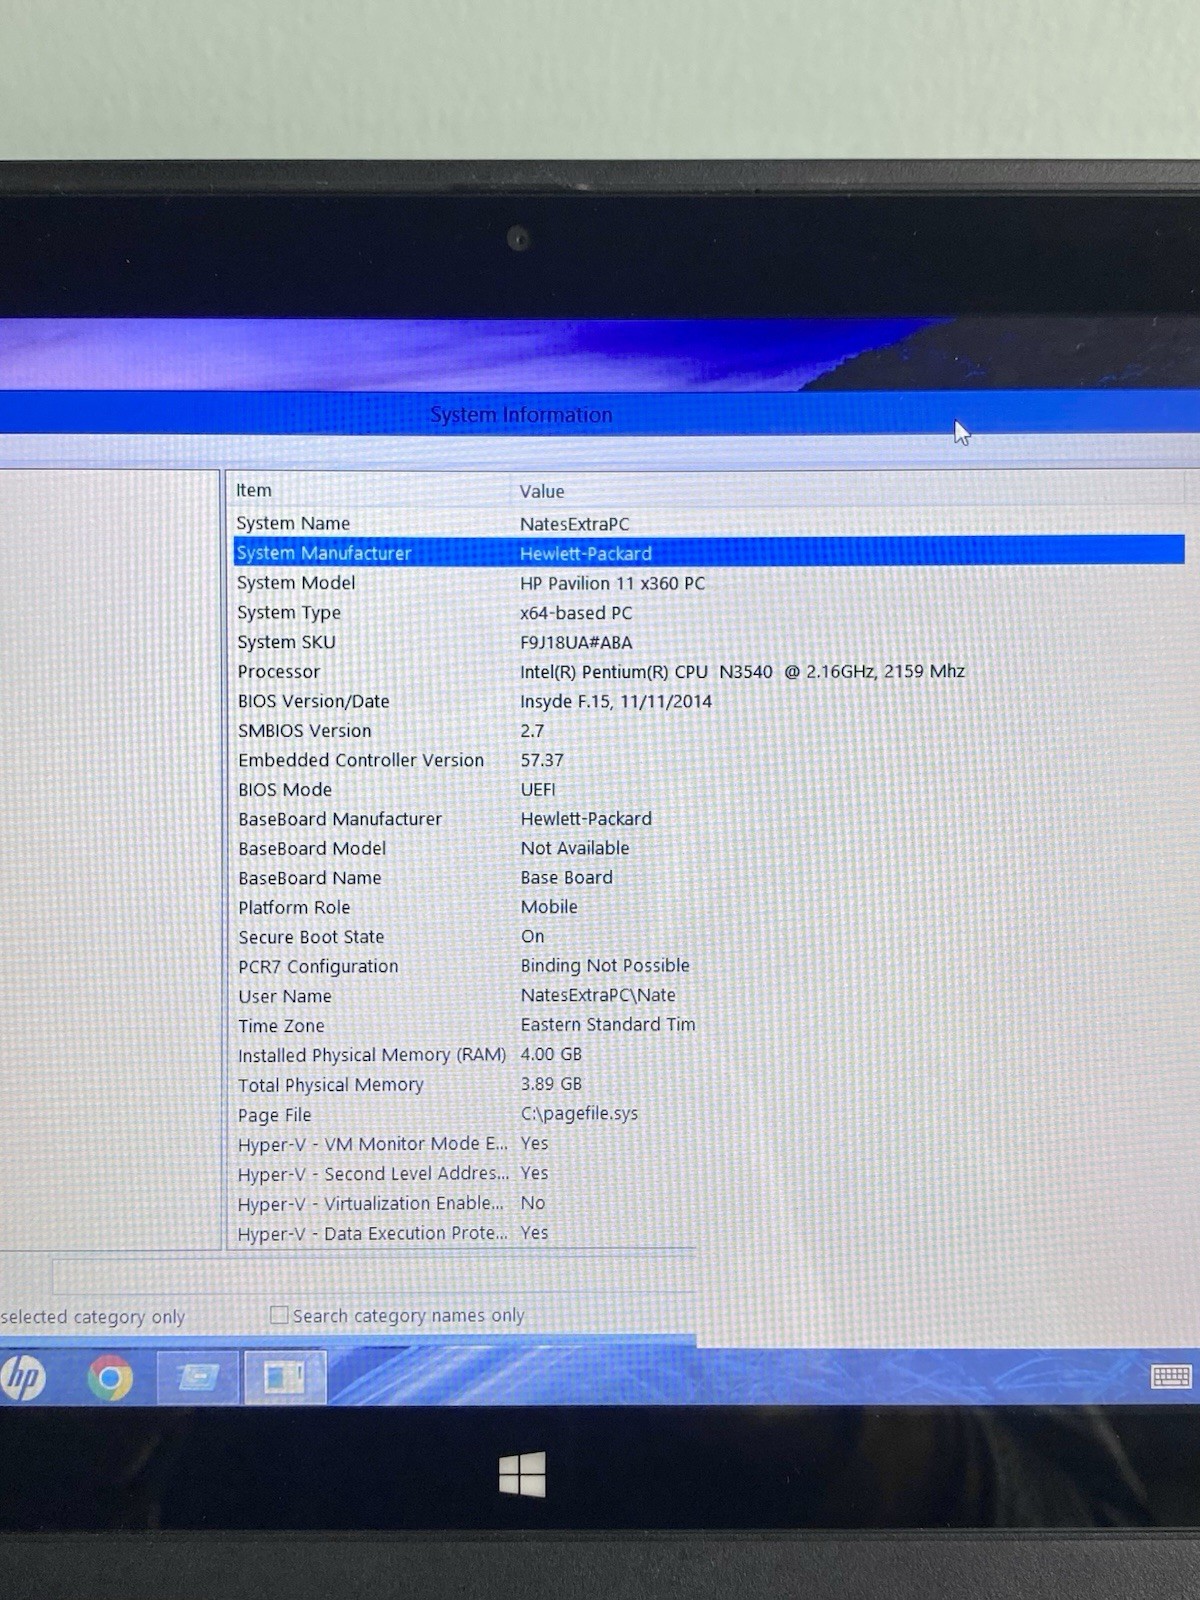Viewport: 1200px width, 1600px height.
Task: Select the PCR7 Configuration row
Action: [x=708, y=966]
